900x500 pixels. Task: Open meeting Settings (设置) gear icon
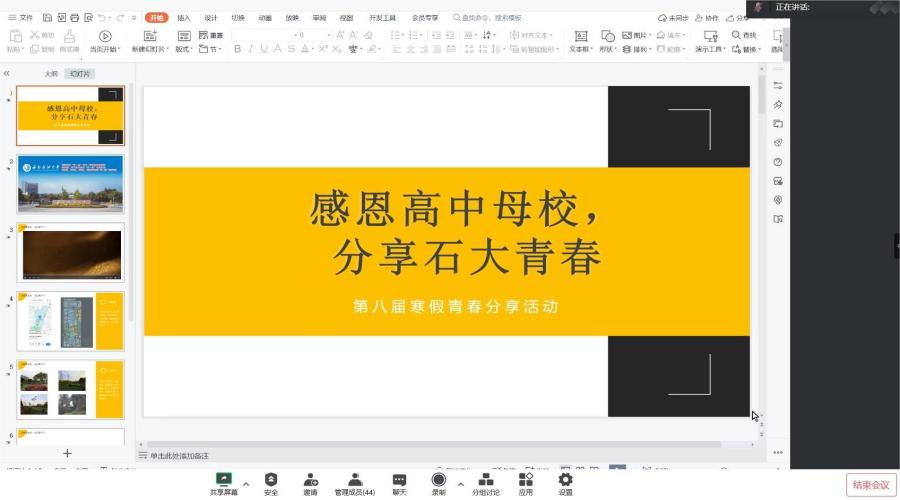point(565,481)
